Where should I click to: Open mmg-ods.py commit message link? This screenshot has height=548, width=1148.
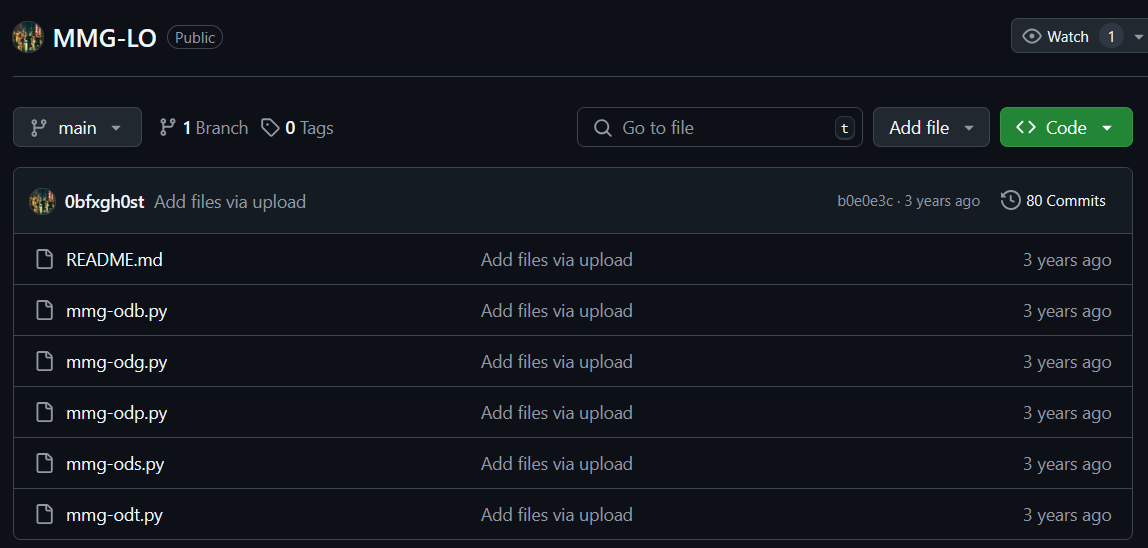556,464
